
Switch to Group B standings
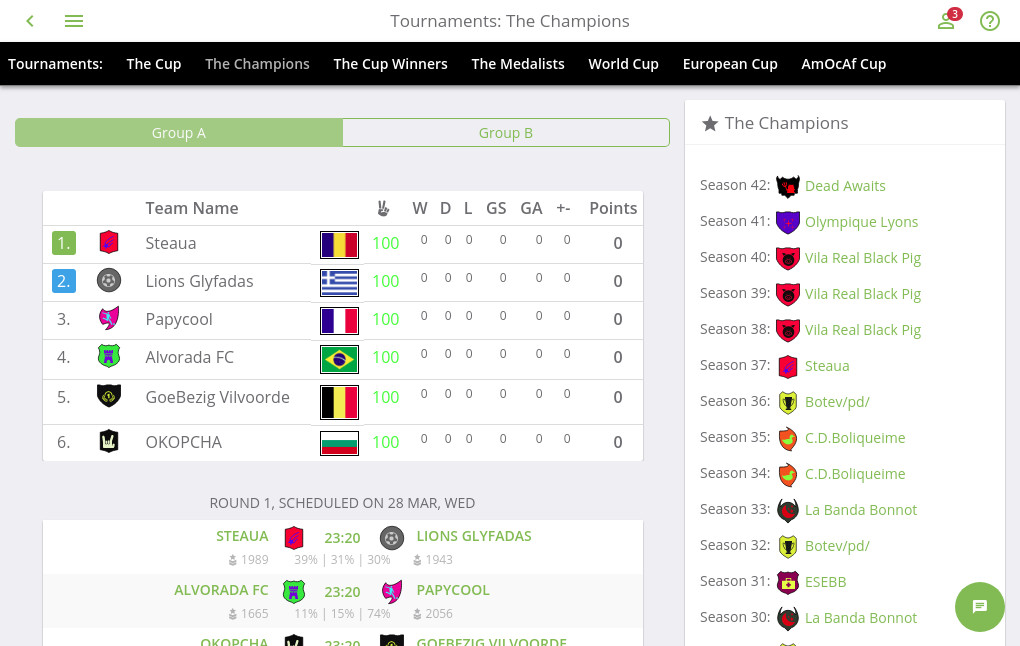pyautogui.click(x=505, y=133)
